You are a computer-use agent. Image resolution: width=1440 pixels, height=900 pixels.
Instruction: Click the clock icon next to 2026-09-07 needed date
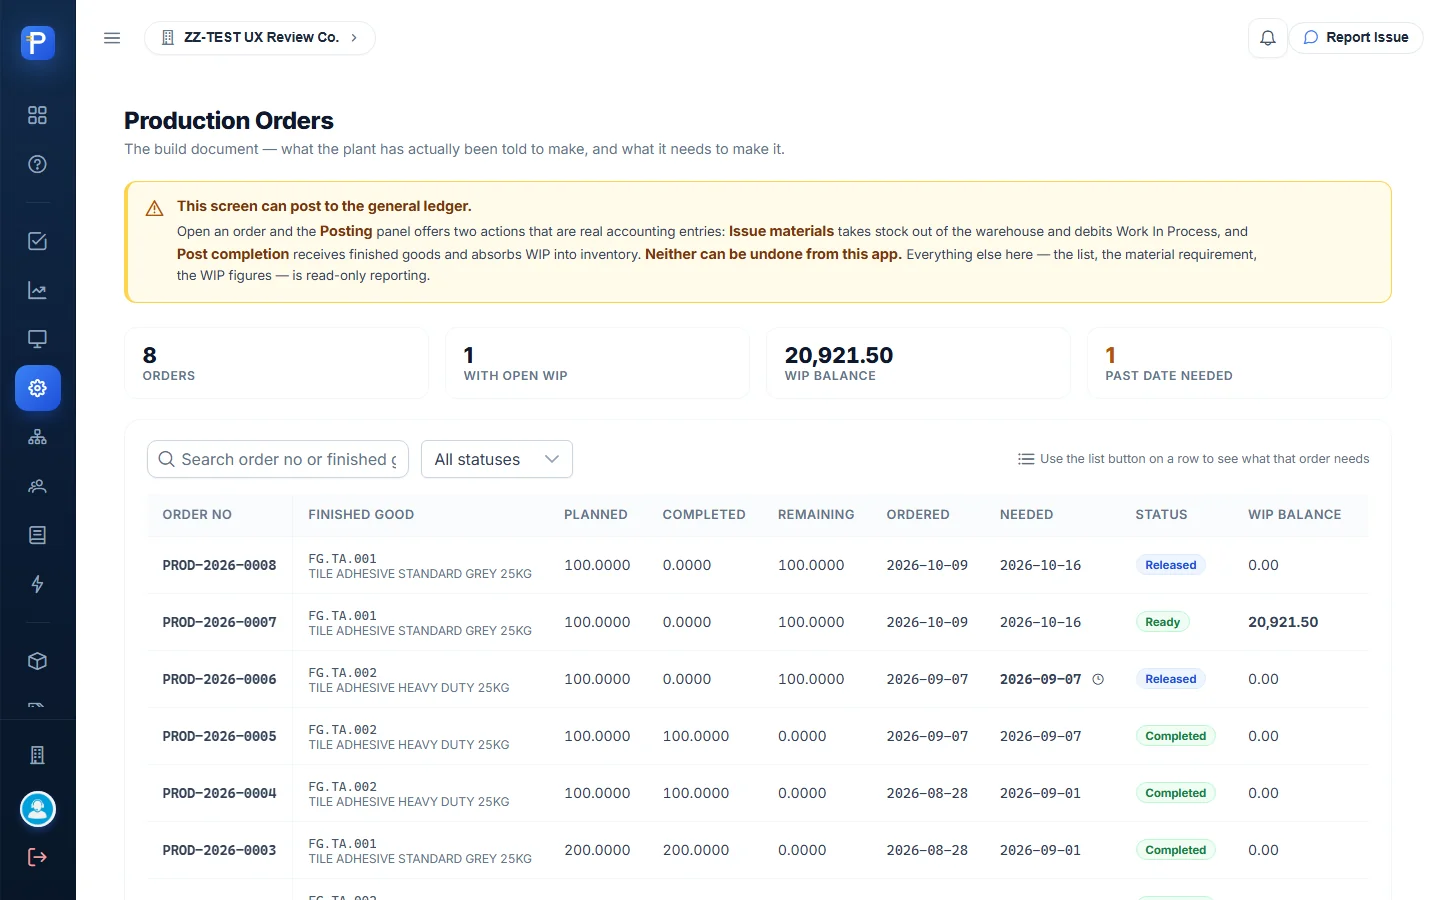(x=1098, y=679)
